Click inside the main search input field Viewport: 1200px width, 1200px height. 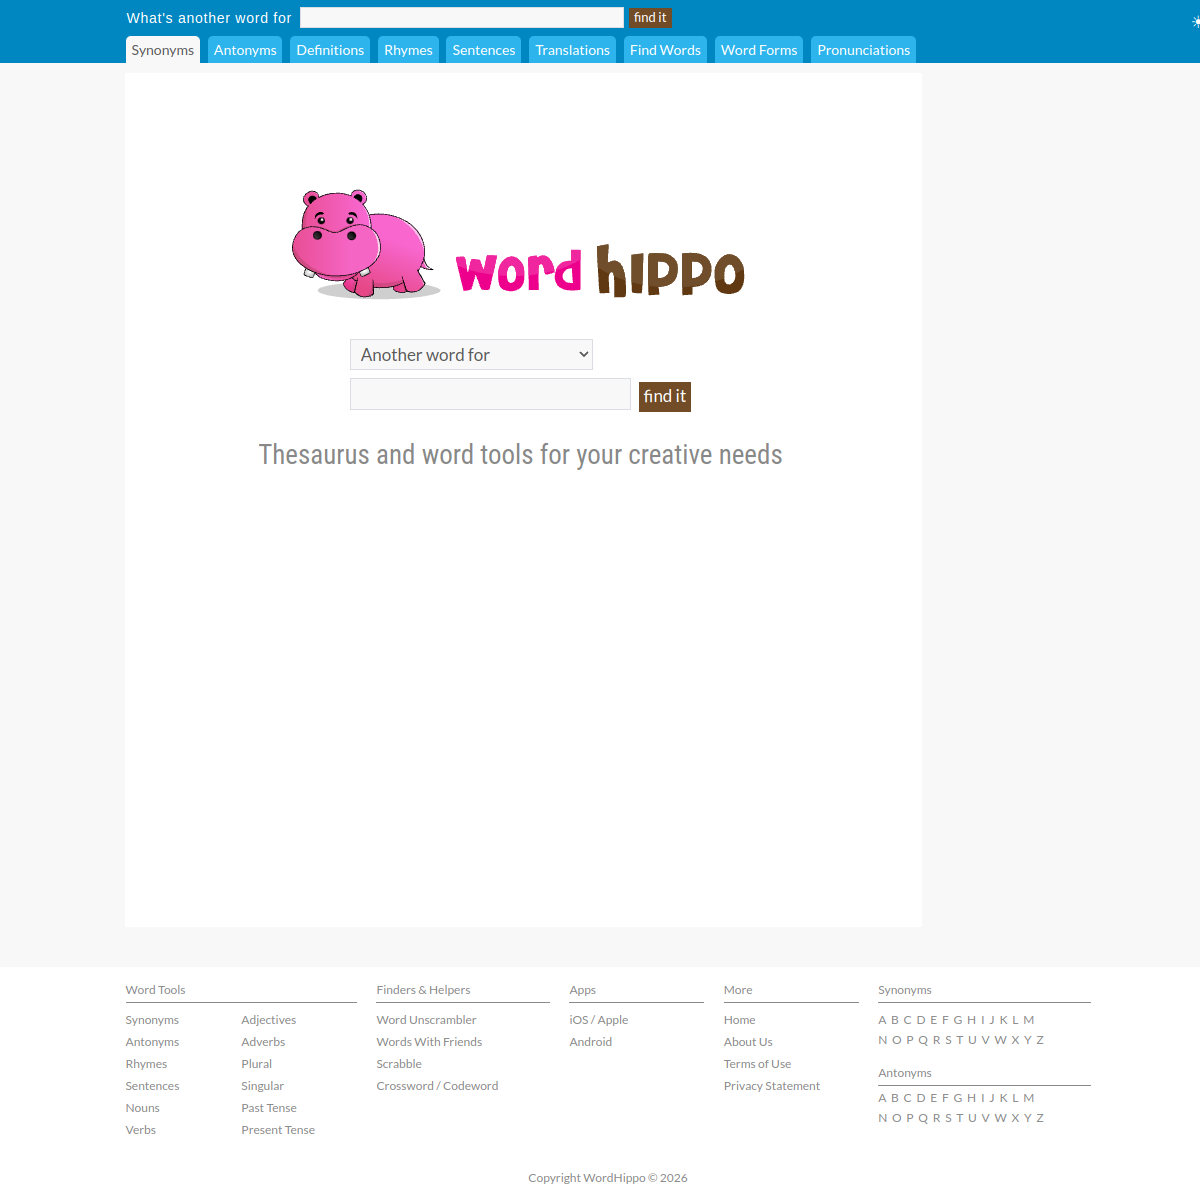[489, 393]
